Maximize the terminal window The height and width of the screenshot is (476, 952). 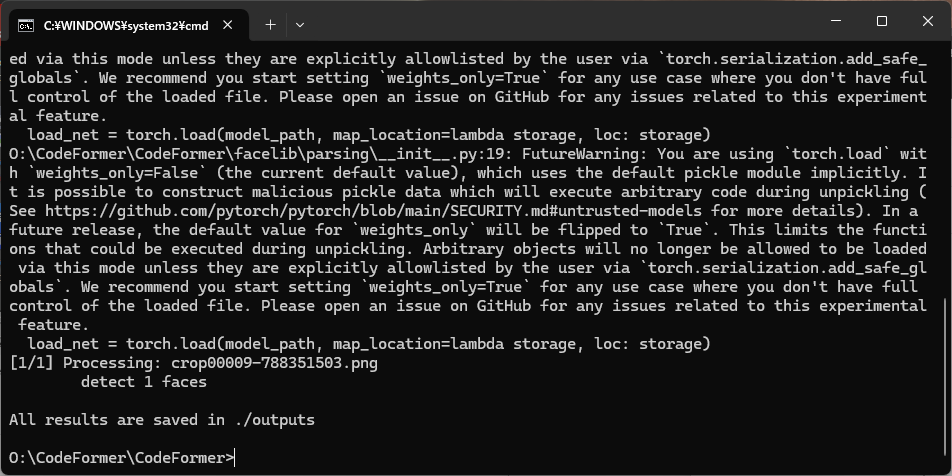coord(882,21)
